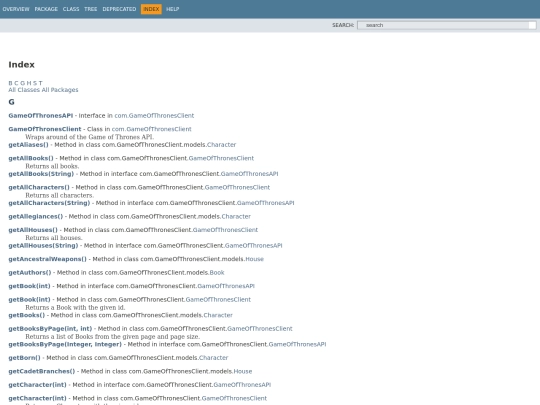Open the getAllHouses() method link
The image size is (540, 405).
(33, 230)
